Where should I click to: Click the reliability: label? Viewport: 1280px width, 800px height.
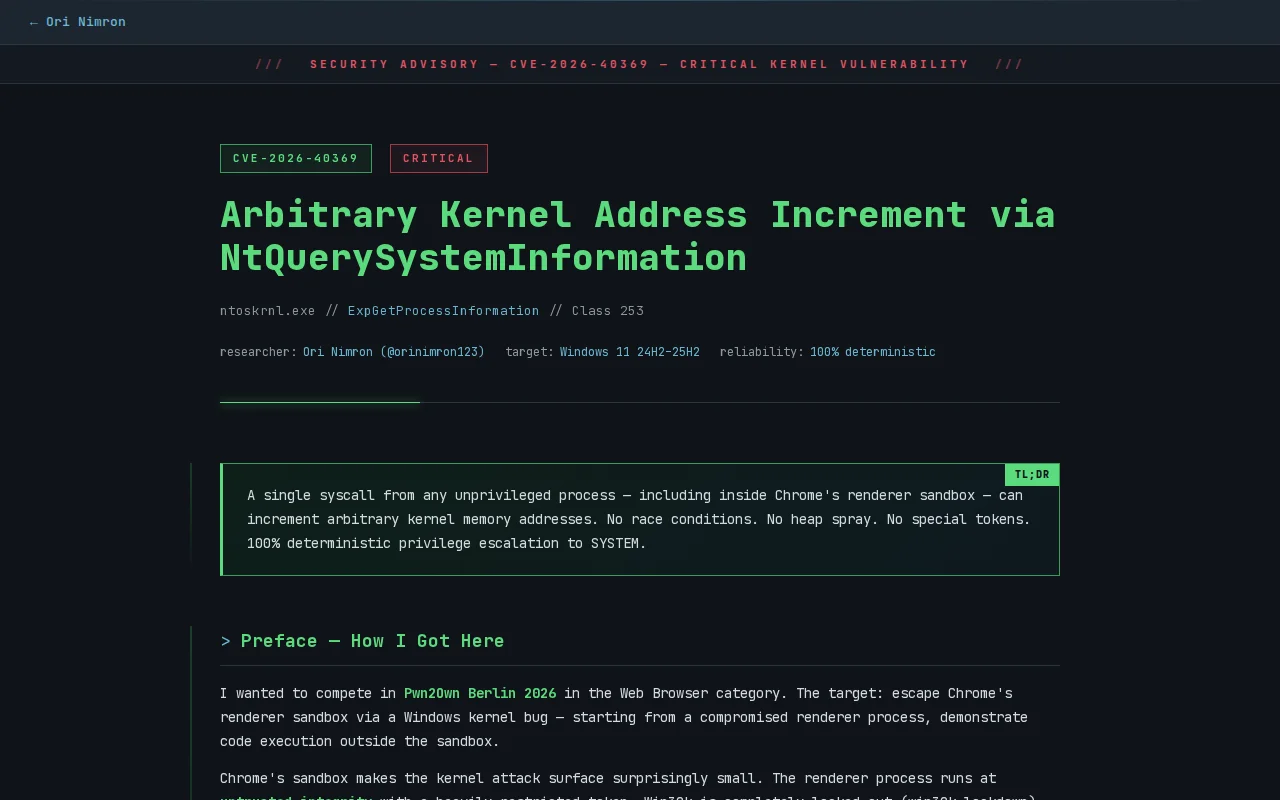(762, 352)
